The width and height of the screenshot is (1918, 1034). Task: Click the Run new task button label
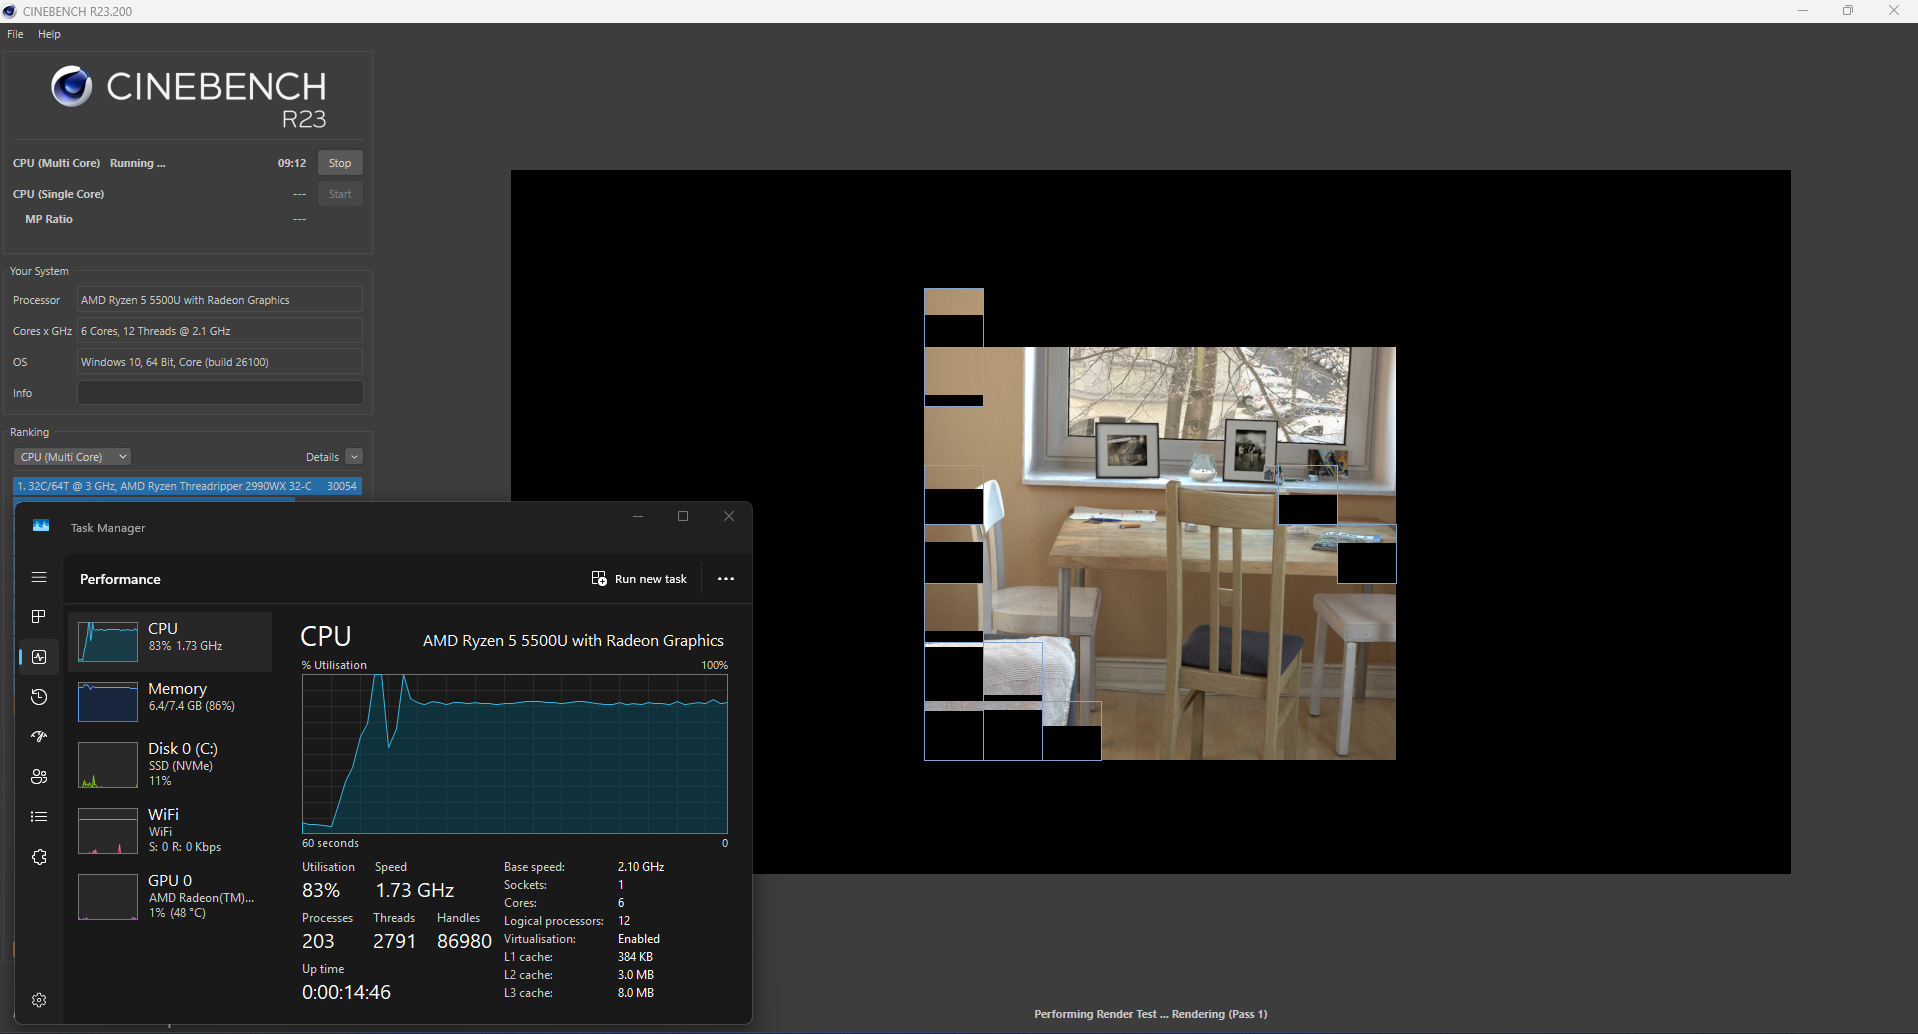tap(651, 579)
